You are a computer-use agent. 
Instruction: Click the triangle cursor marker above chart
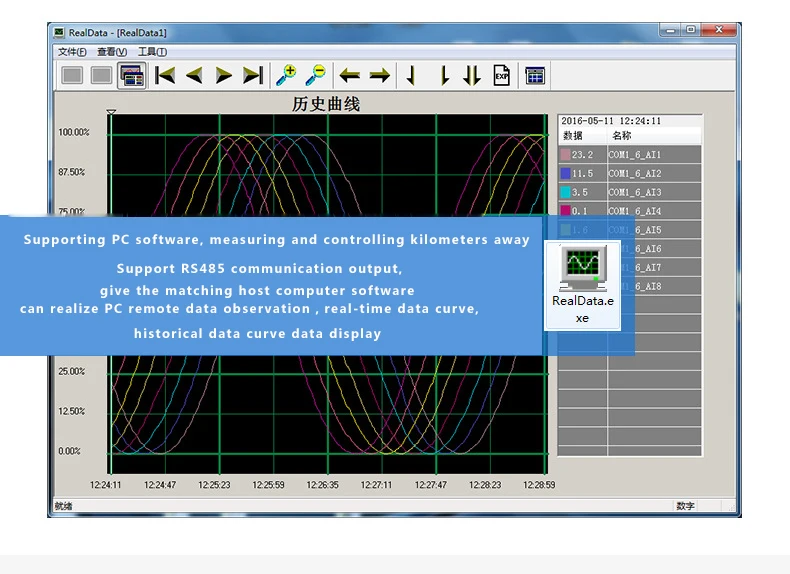pyautogui.click(x=111, y=112)
